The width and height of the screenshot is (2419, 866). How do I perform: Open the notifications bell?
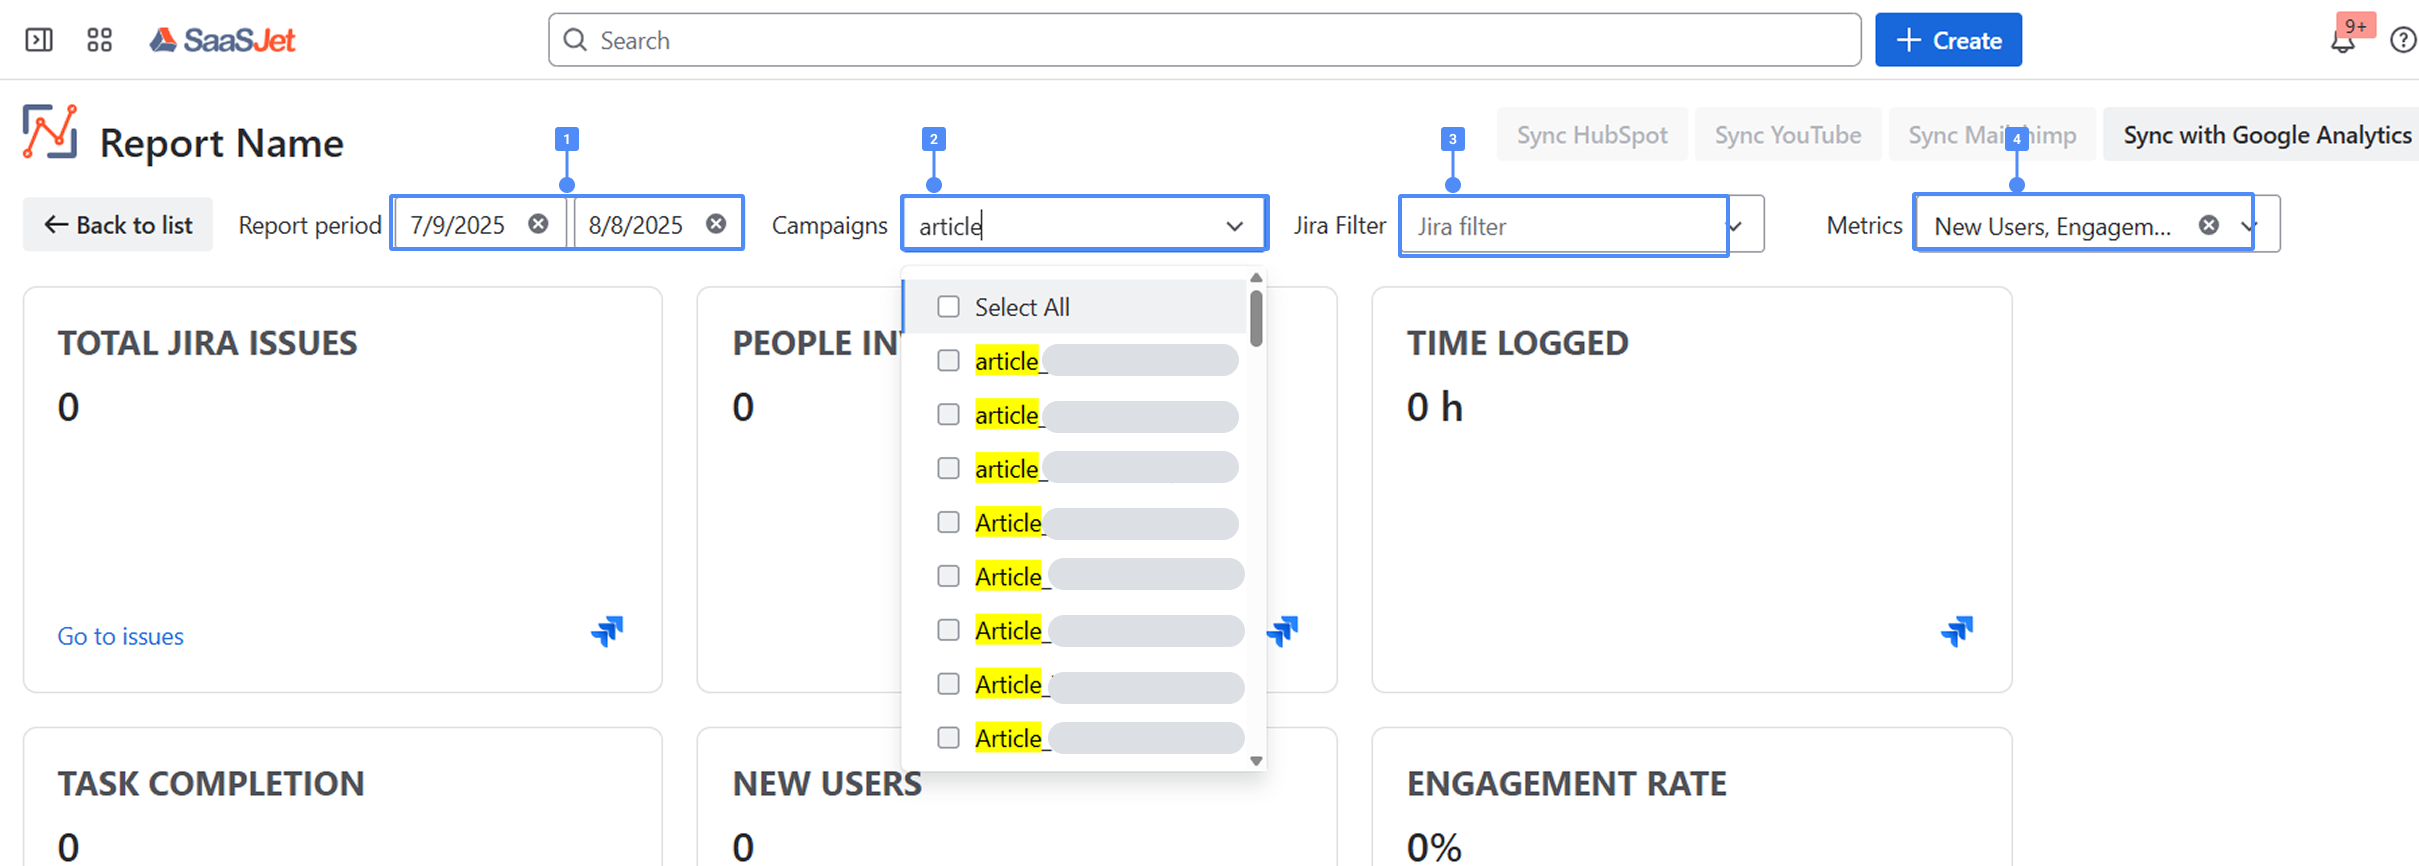2342,41
